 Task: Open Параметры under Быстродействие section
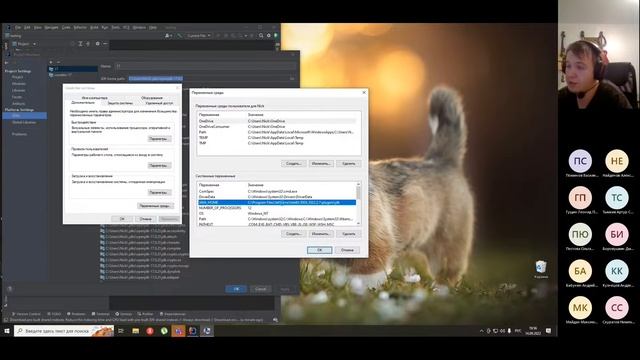[159, 139]
